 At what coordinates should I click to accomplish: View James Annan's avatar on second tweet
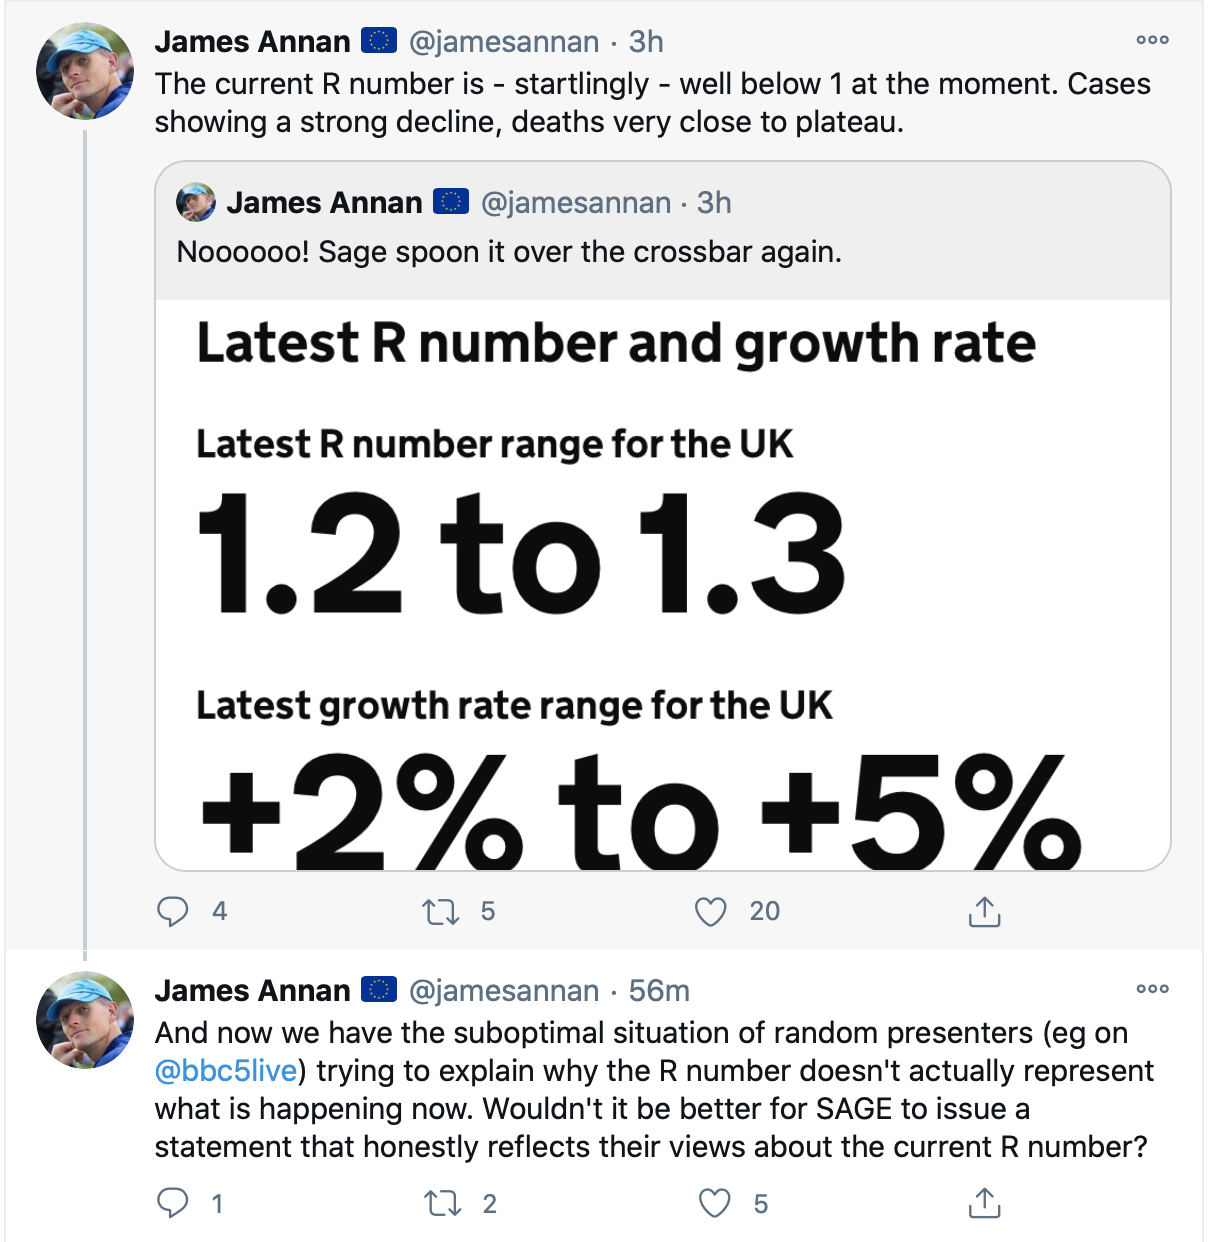[x=85, y=1020]
